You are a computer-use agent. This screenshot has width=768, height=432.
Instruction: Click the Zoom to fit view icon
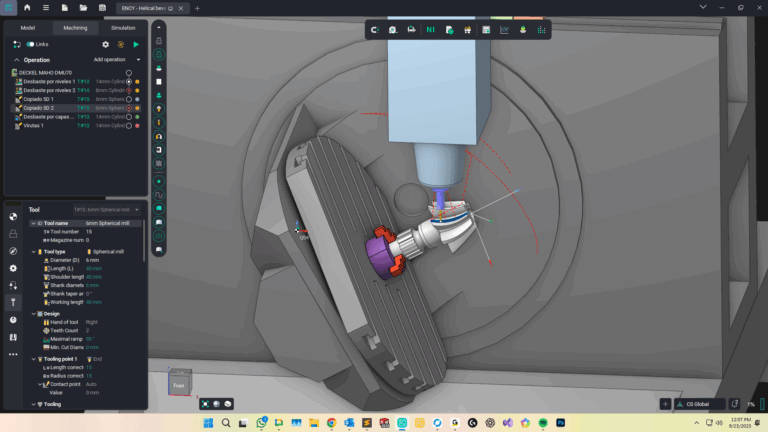pyautogui.click(x=205, y=404)
